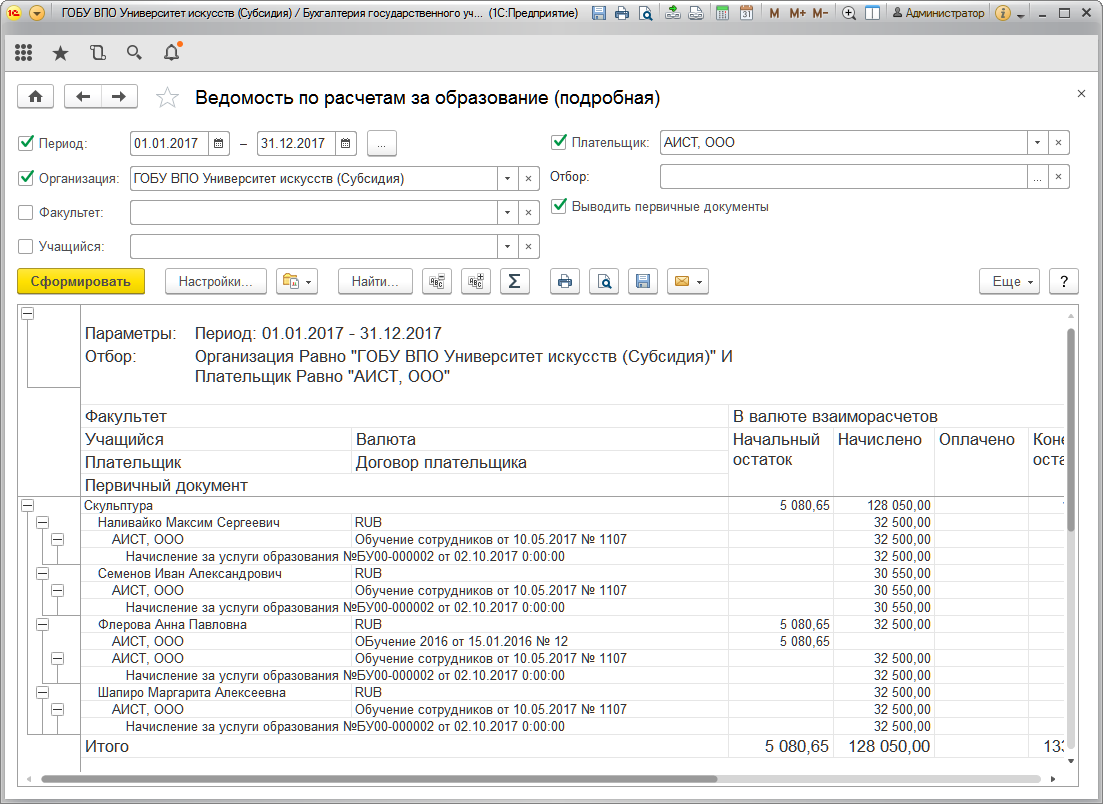Open the search magnifier in tools panel
The image size is (1103, 804).
pos(134,53)
